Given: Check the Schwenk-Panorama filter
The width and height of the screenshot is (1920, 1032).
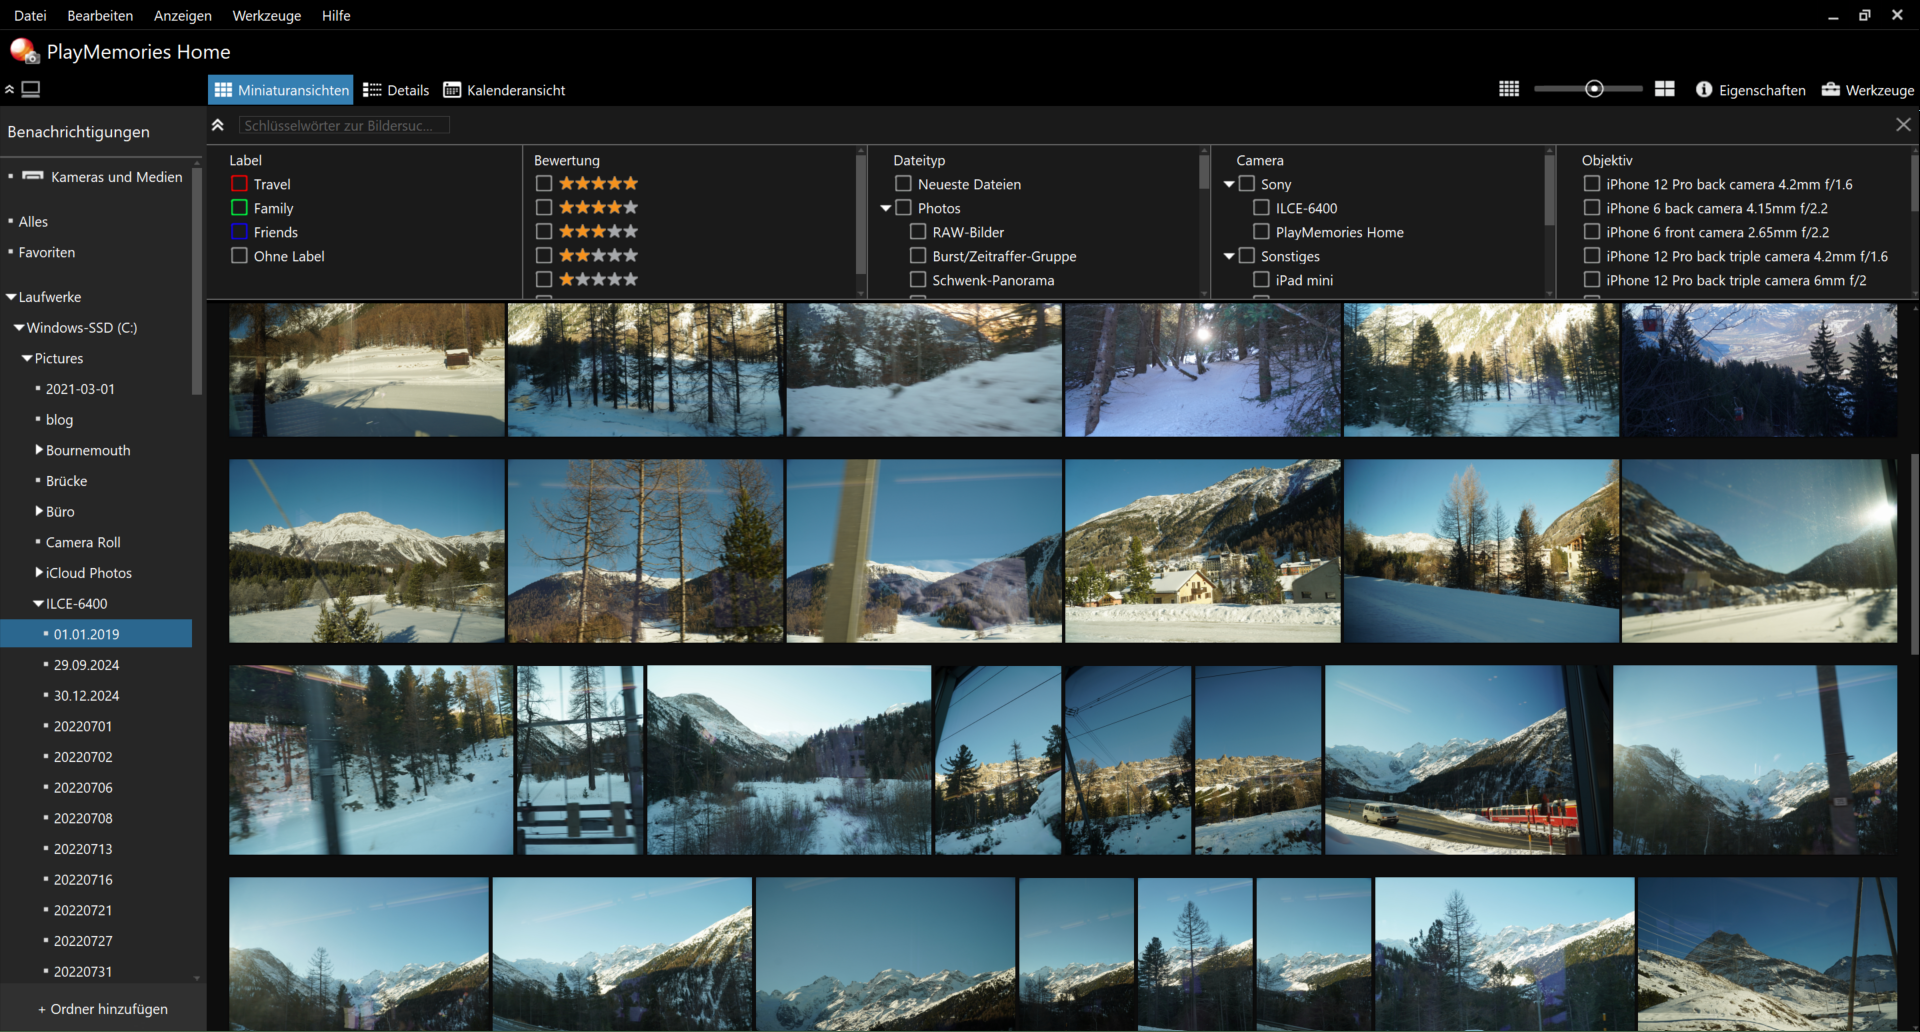Looking at the screenshot, I should point(918,280).
